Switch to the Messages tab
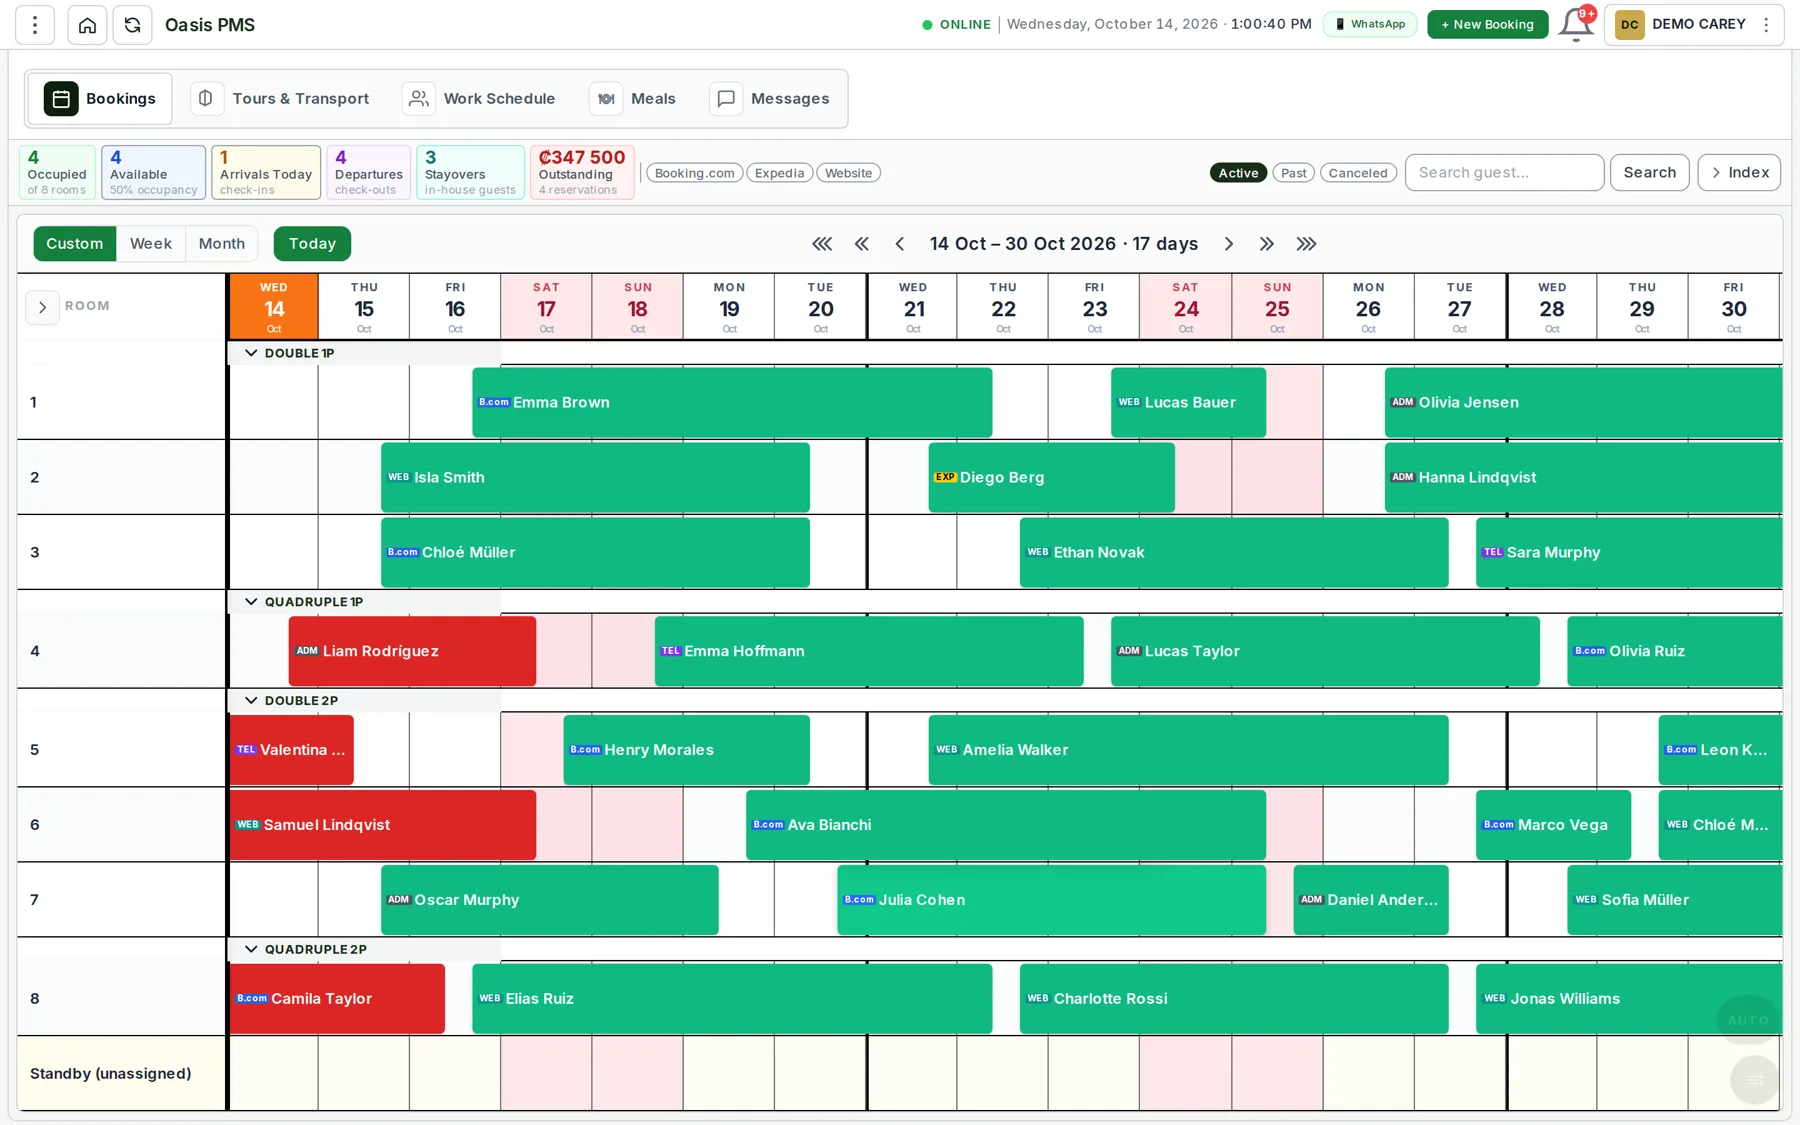 click(770, 99)
